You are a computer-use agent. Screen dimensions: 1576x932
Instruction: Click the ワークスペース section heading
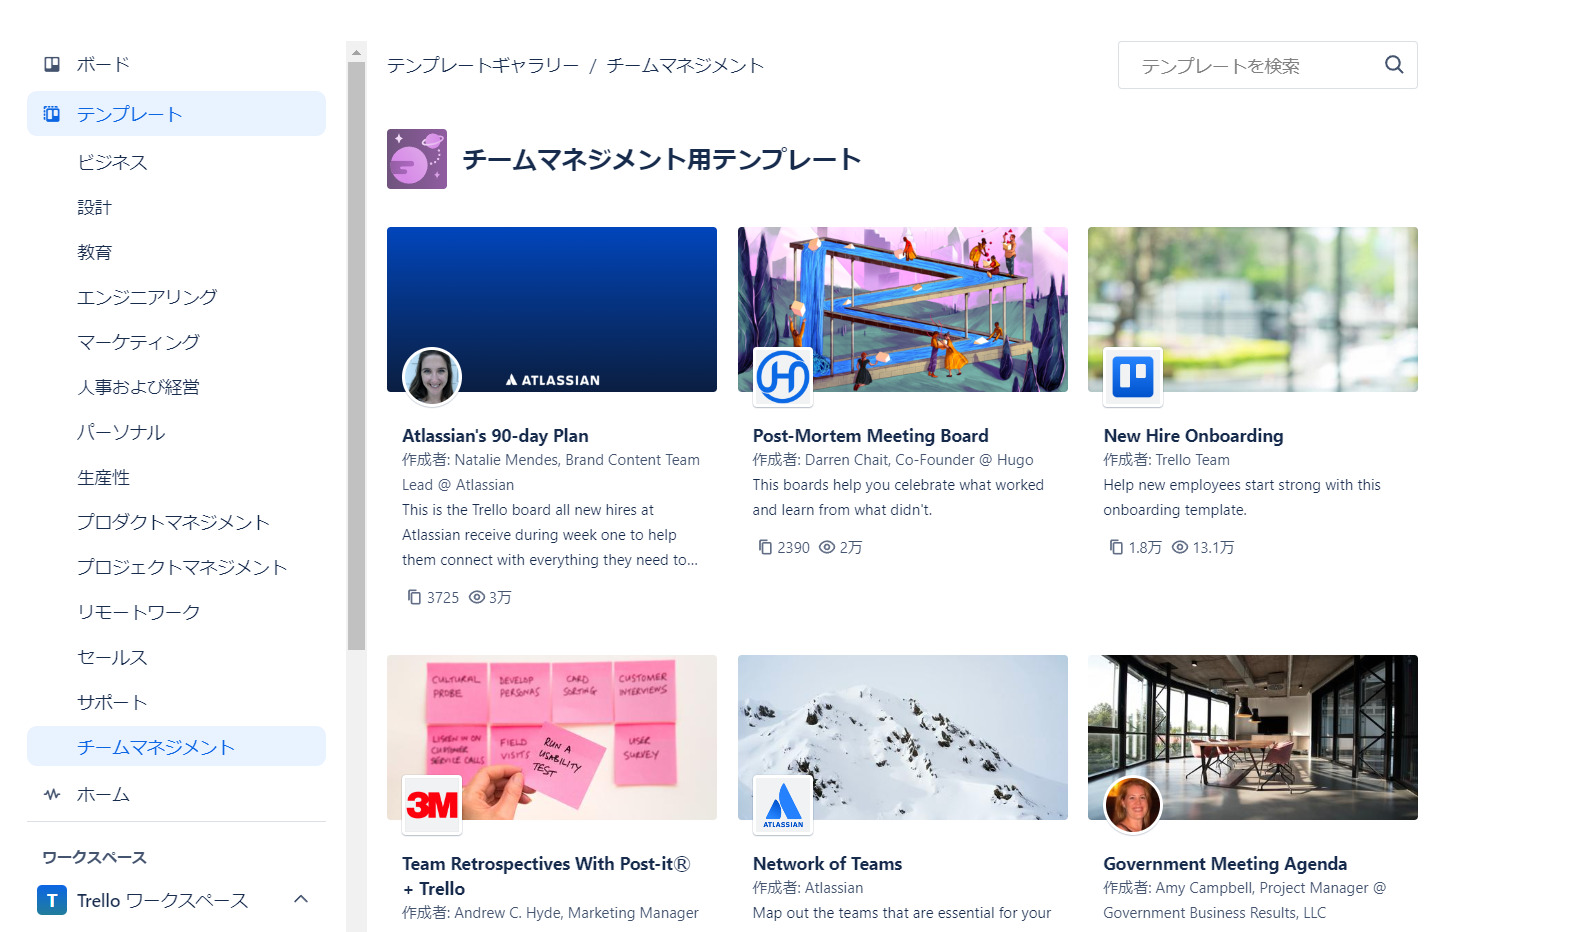click(x=94, y=857)
